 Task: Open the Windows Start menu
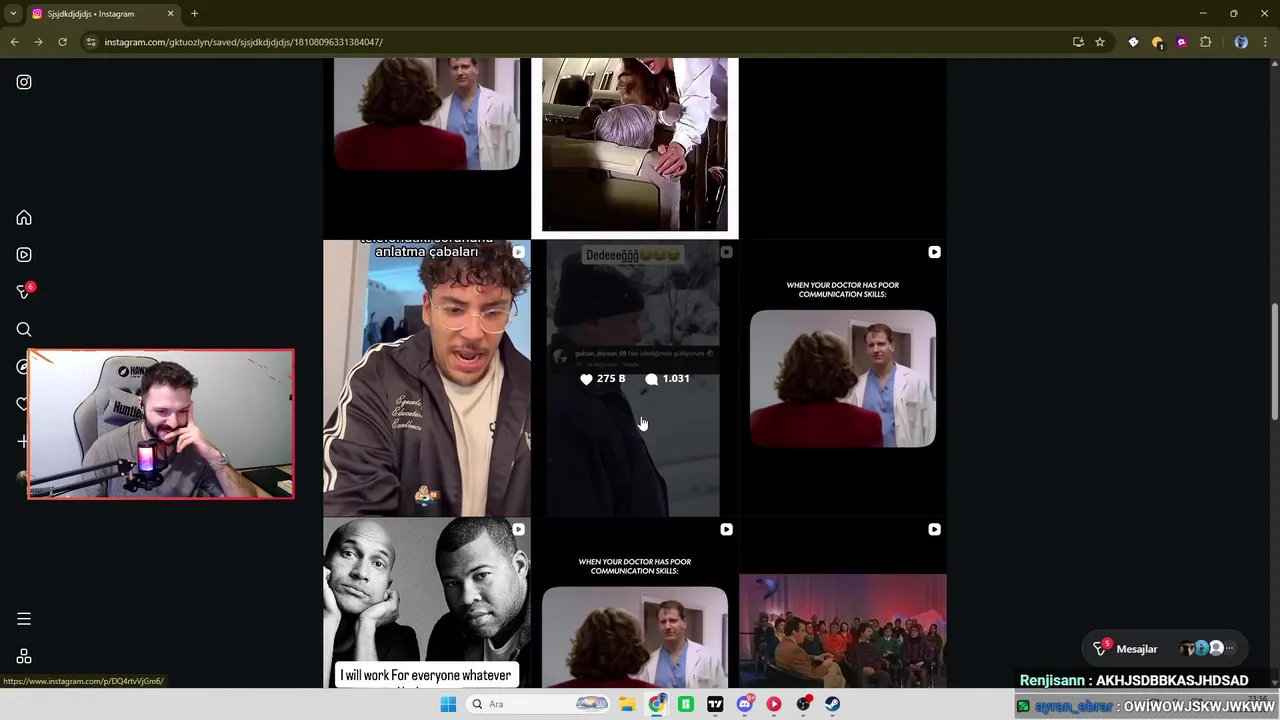coord(448,704)
